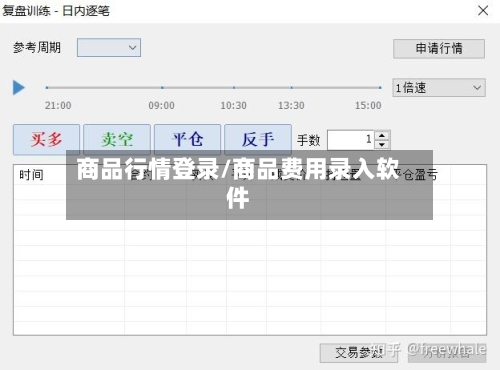Click the 卖空 button
The height and width of the screenshot is (370, 500).
coord(117,139)
